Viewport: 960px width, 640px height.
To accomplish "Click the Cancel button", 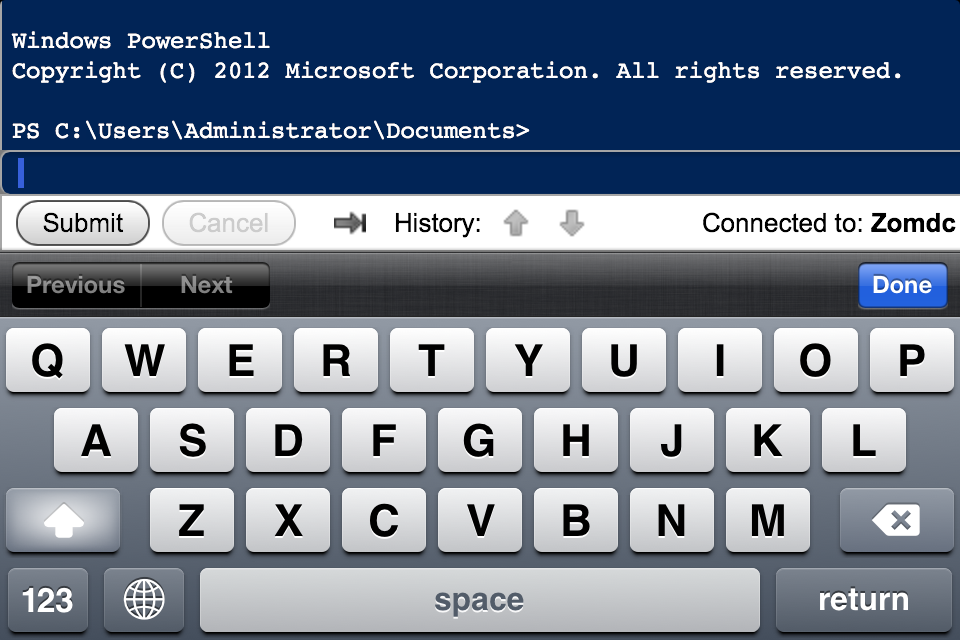I will (229, 223).
